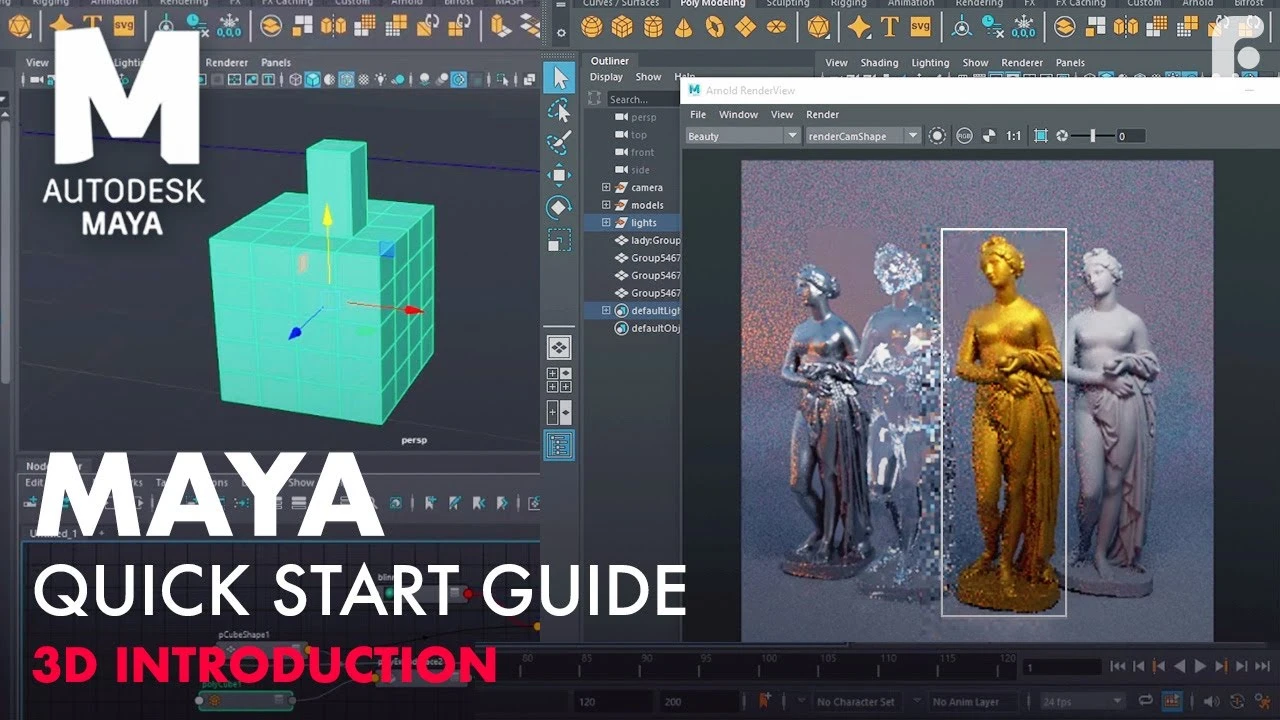Image resolution: width=1280 pixels, height=720 pixels.
Task: Open the Outliner Display menu
Action: [606, 77]
